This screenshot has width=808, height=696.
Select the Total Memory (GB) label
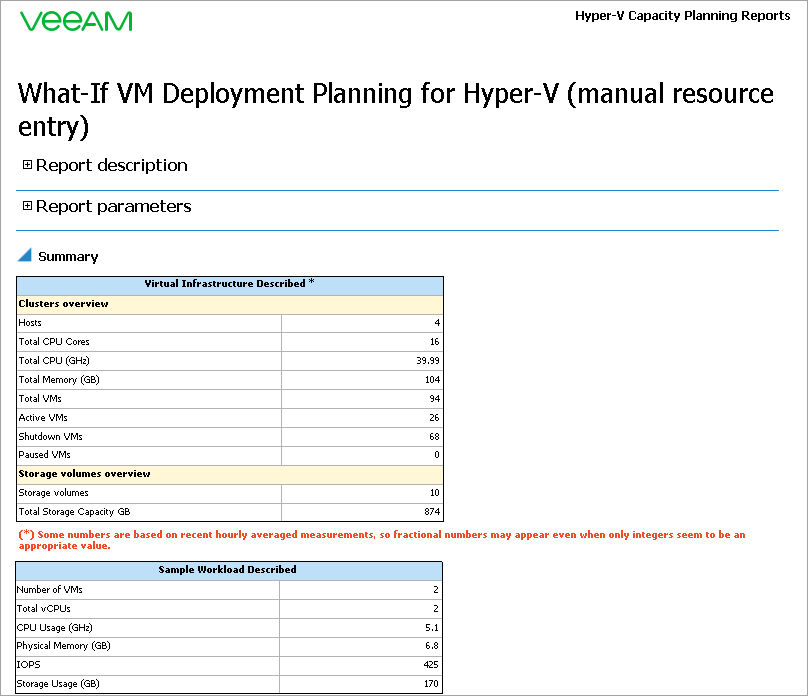pyautogui.click(x=59, y=380)
